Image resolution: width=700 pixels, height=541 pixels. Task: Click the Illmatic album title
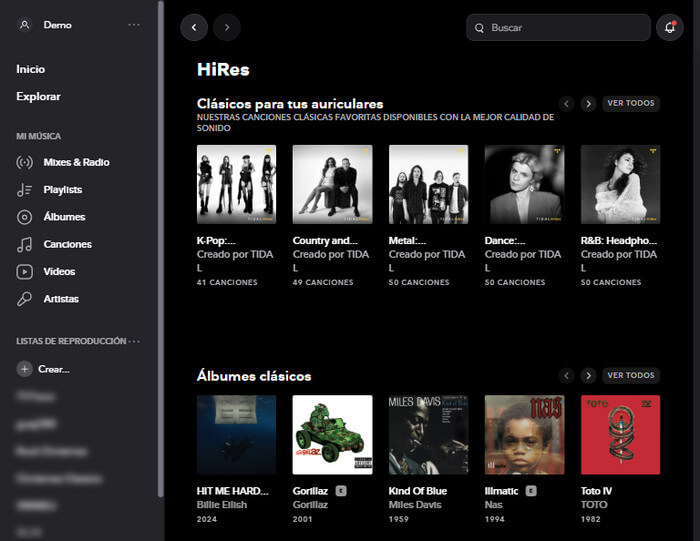[x=501, y=491]
